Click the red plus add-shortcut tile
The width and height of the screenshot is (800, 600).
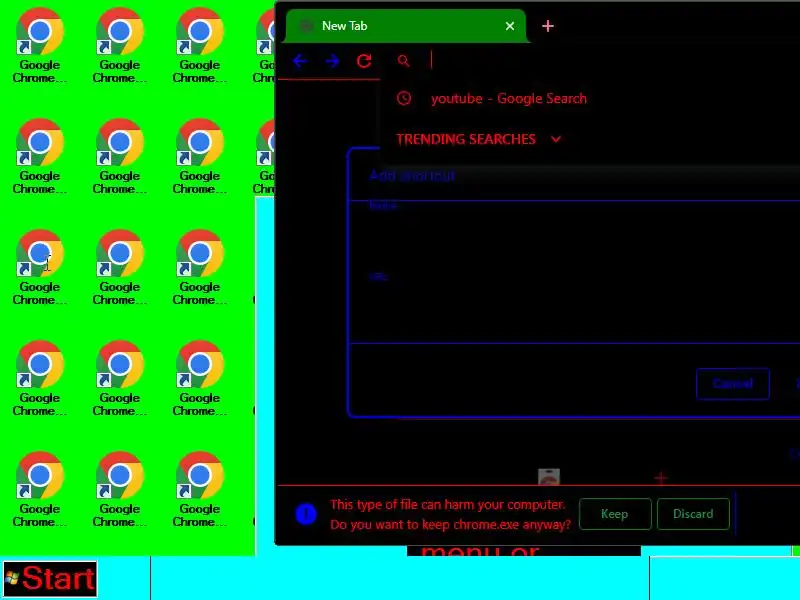661,478
